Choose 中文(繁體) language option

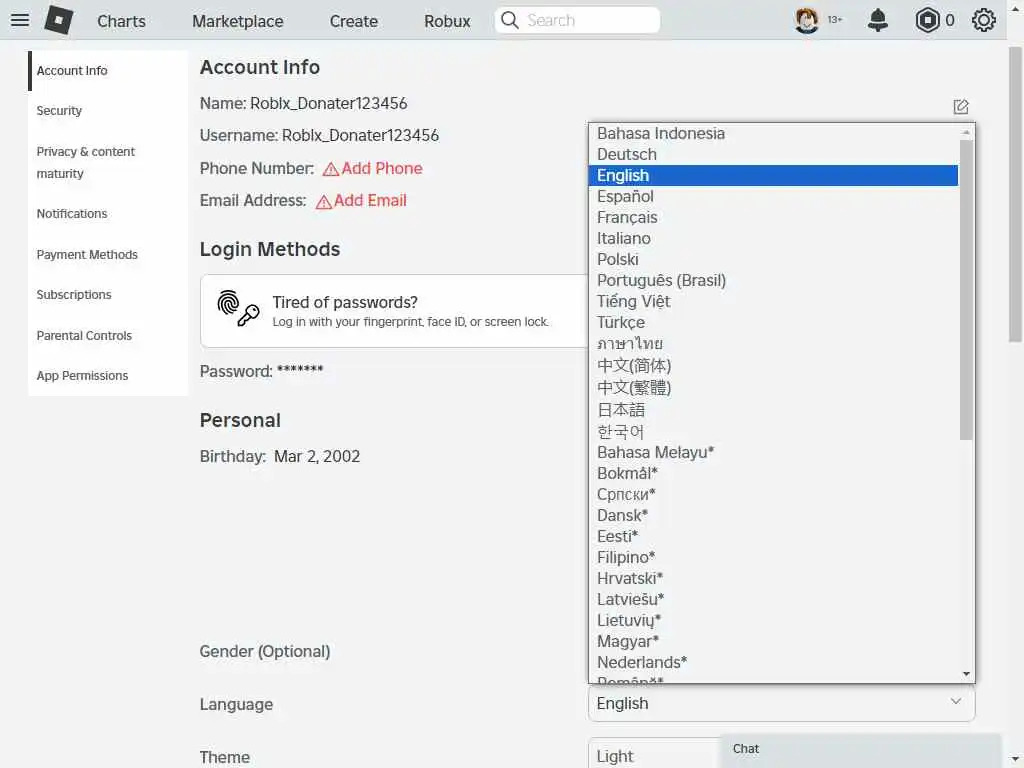click(773, 387)
